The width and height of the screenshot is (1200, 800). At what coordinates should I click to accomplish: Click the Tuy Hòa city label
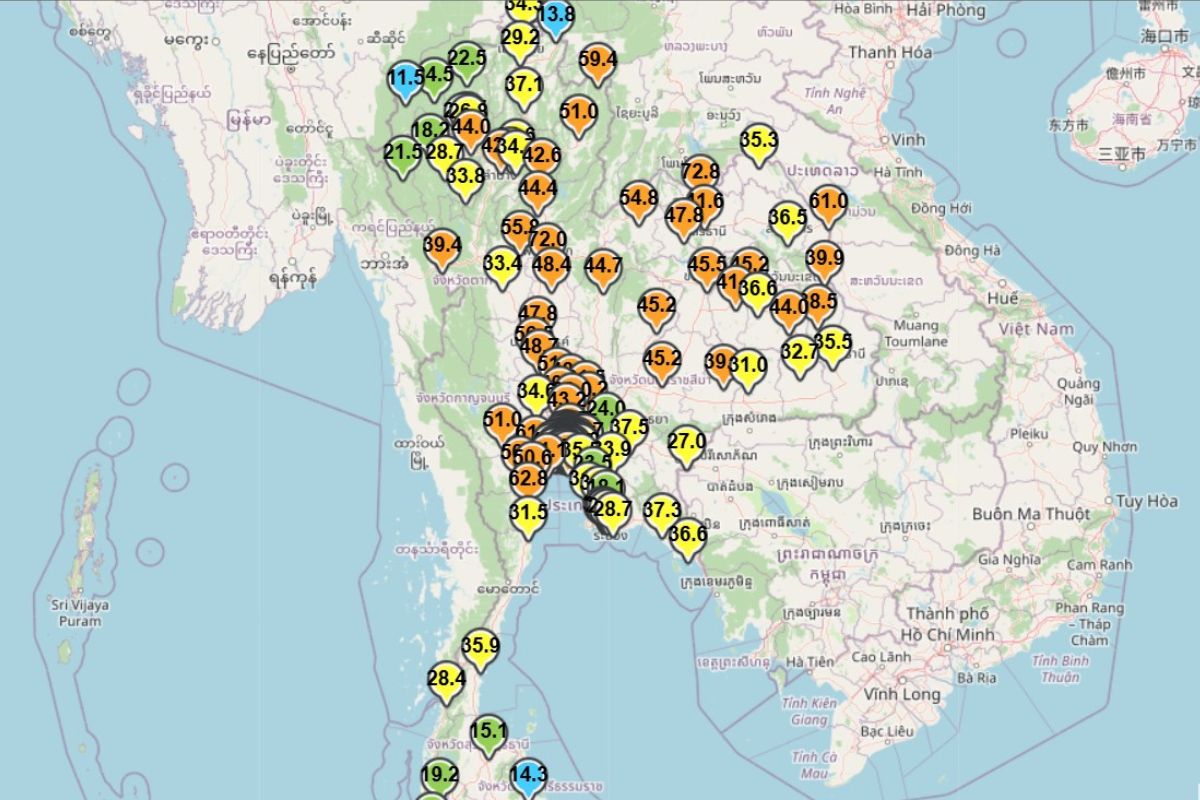(x=1147, y=501)
